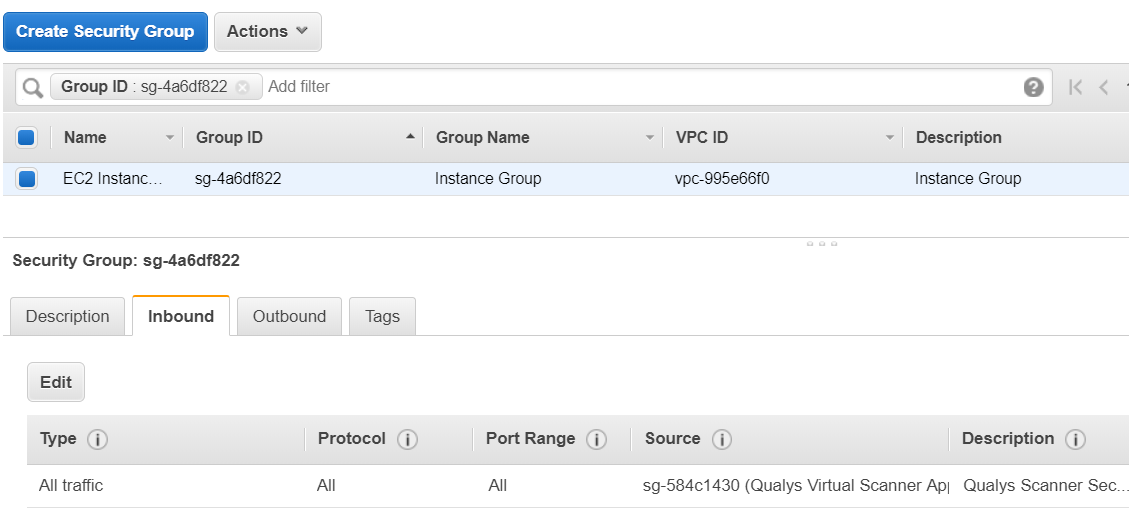
Task: Click the Protocol All cell
Action: click(x=326, y=486)
